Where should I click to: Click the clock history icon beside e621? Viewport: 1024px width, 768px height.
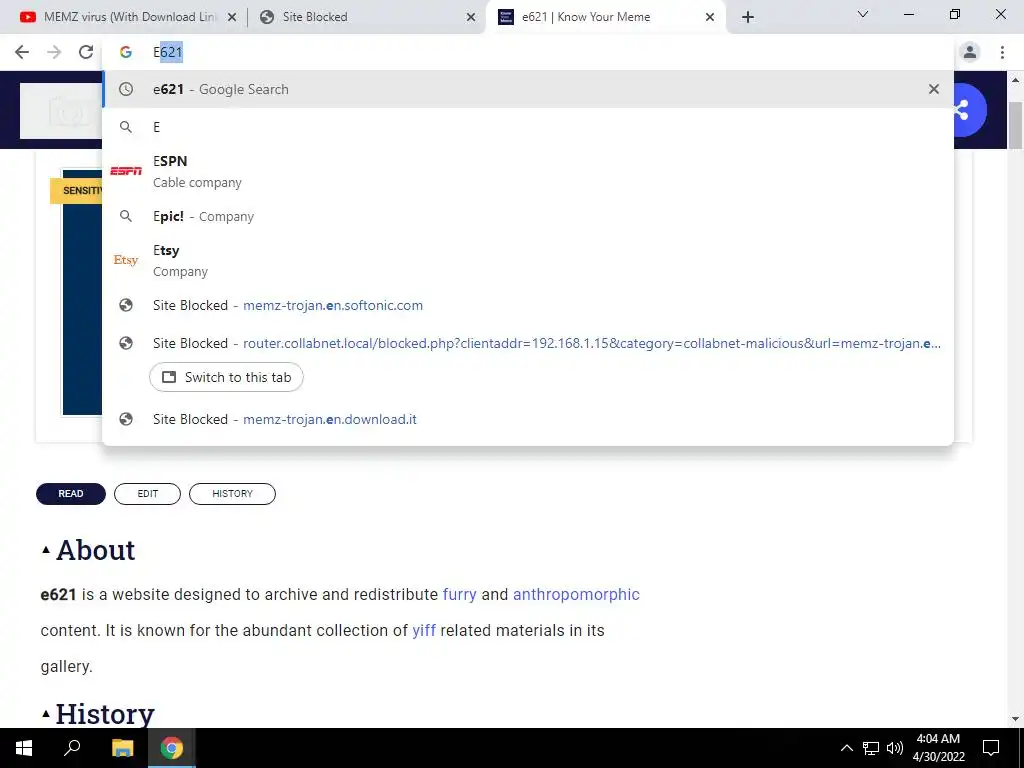tap(126, 89)
